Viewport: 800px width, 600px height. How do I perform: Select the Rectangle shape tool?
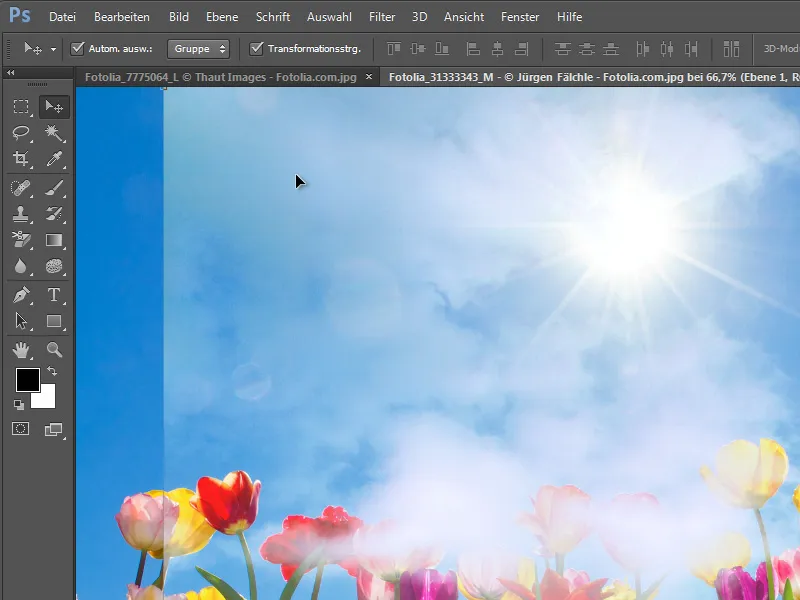pos(54,321)
